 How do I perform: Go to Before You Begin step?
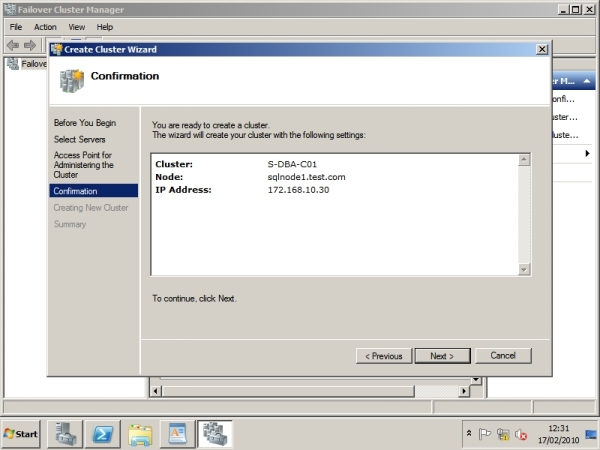pos(85,123)
